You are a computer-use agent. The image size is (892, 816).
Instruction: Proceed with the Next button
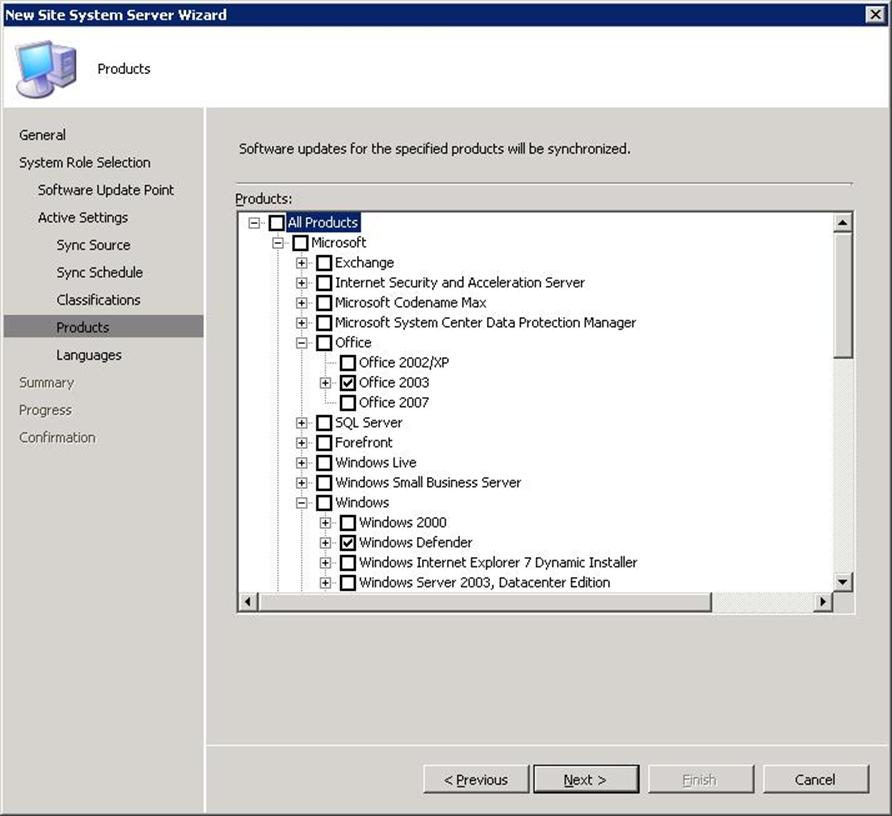[586, 779]
